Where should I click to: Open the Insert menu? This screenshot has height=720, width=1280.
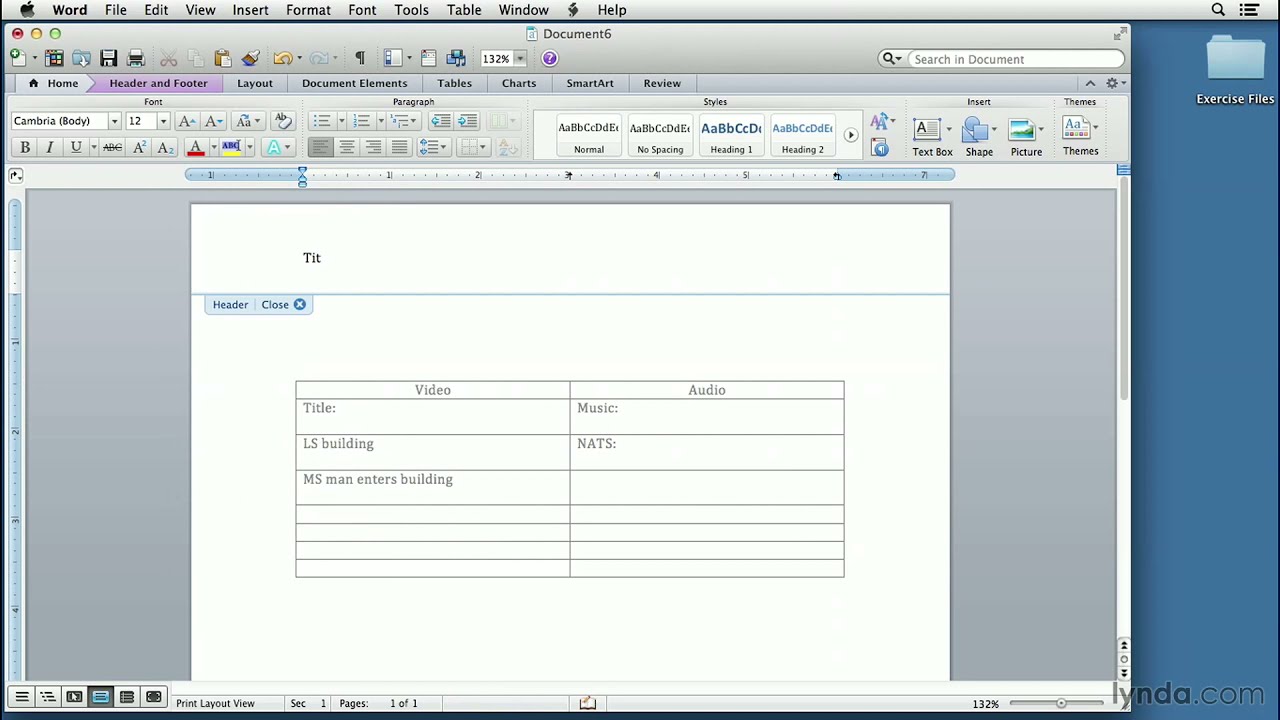pyautogui.click(x=250, y=10)
